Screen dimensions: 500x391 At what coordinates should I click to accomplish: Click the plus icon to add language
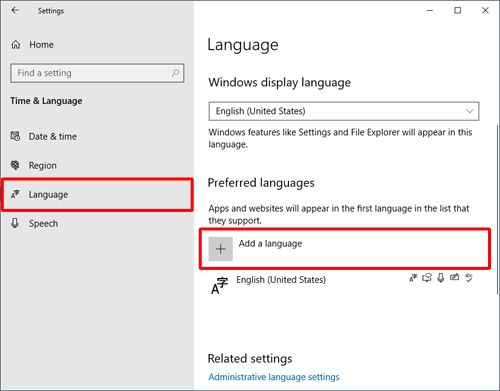(221, 249)
